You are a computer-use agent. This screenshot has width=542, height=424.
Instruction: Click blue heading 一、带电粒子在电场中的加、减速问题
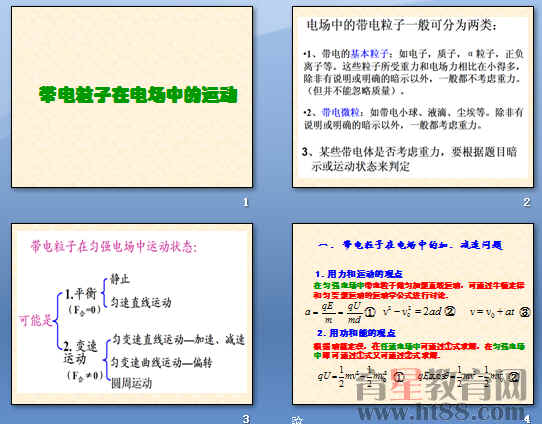(410, 245)
